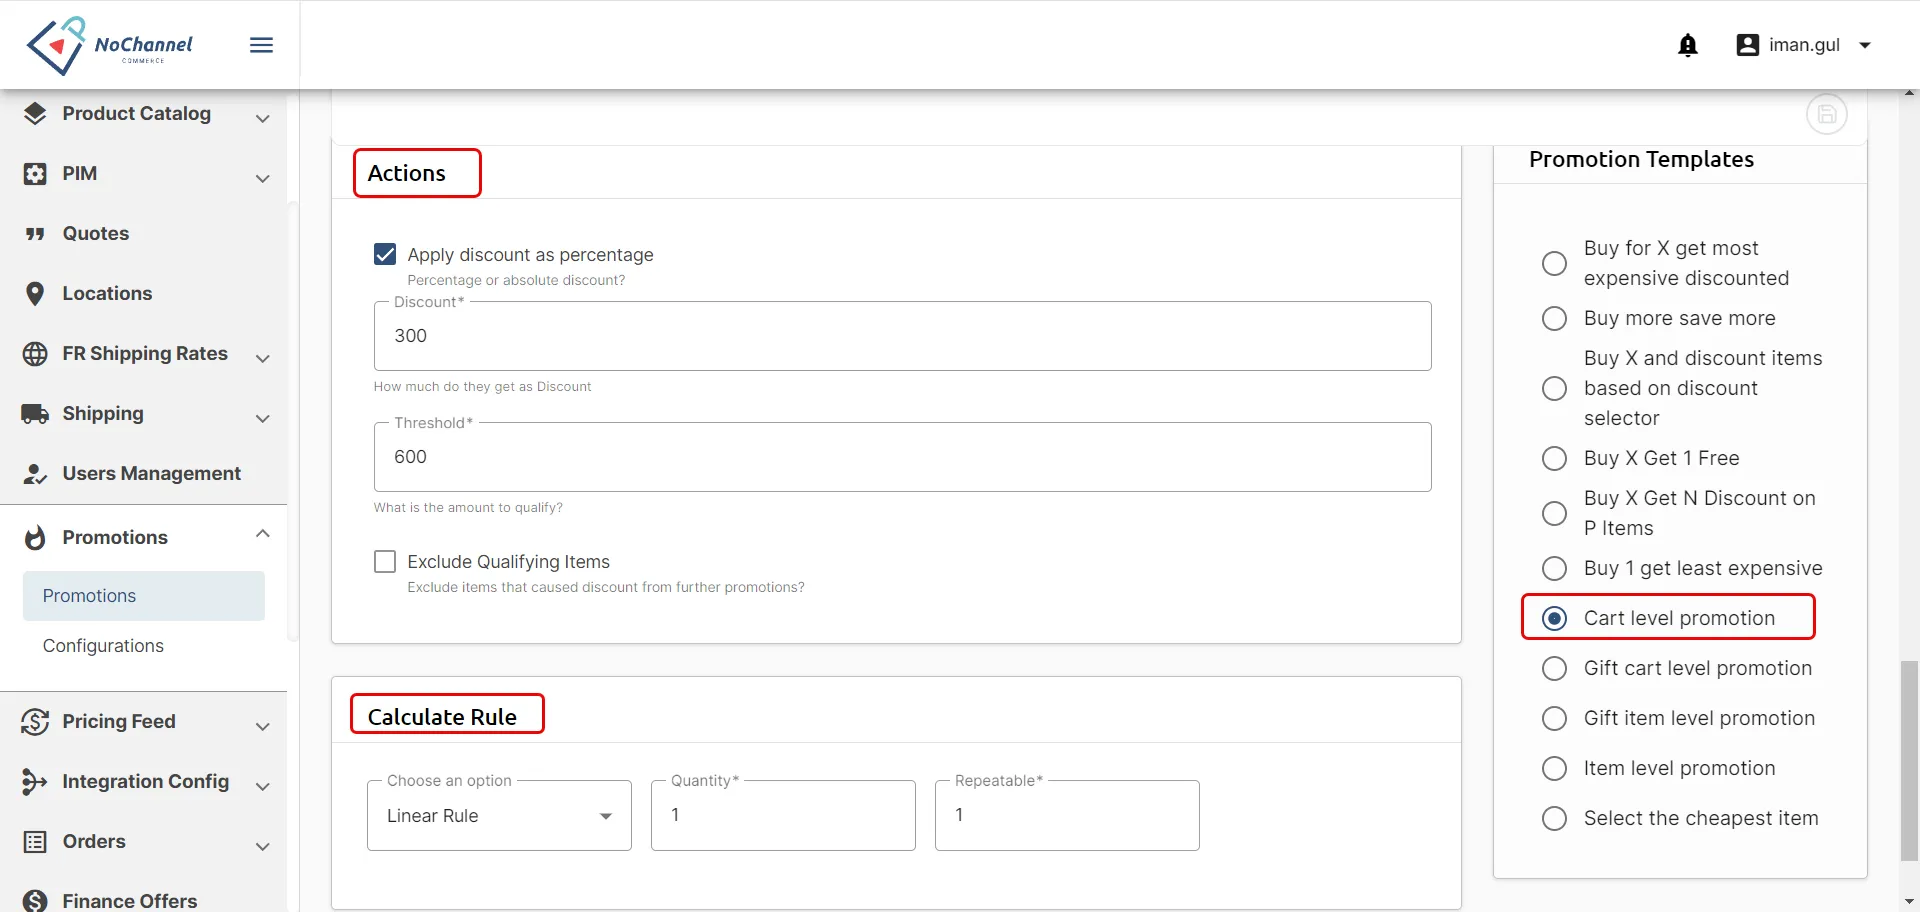
Task: Open the Promotions submenu item
Action: (x=144, y=596)
